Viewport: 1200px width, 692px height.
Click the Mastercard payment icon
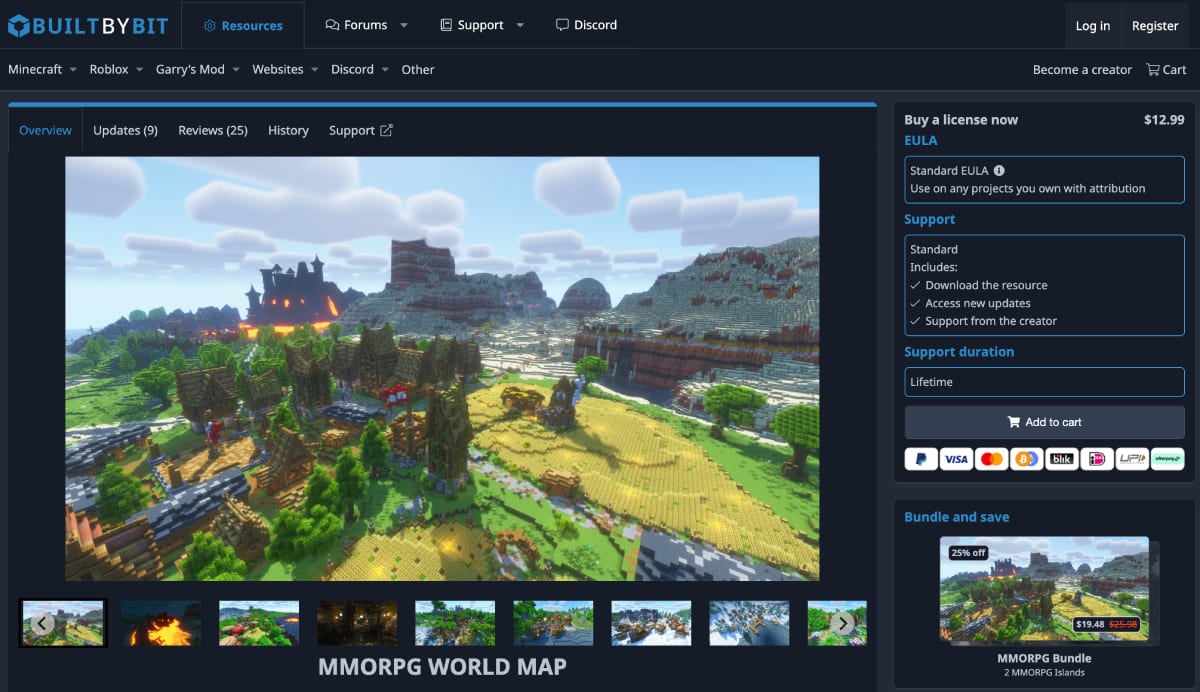click(991, 459)
